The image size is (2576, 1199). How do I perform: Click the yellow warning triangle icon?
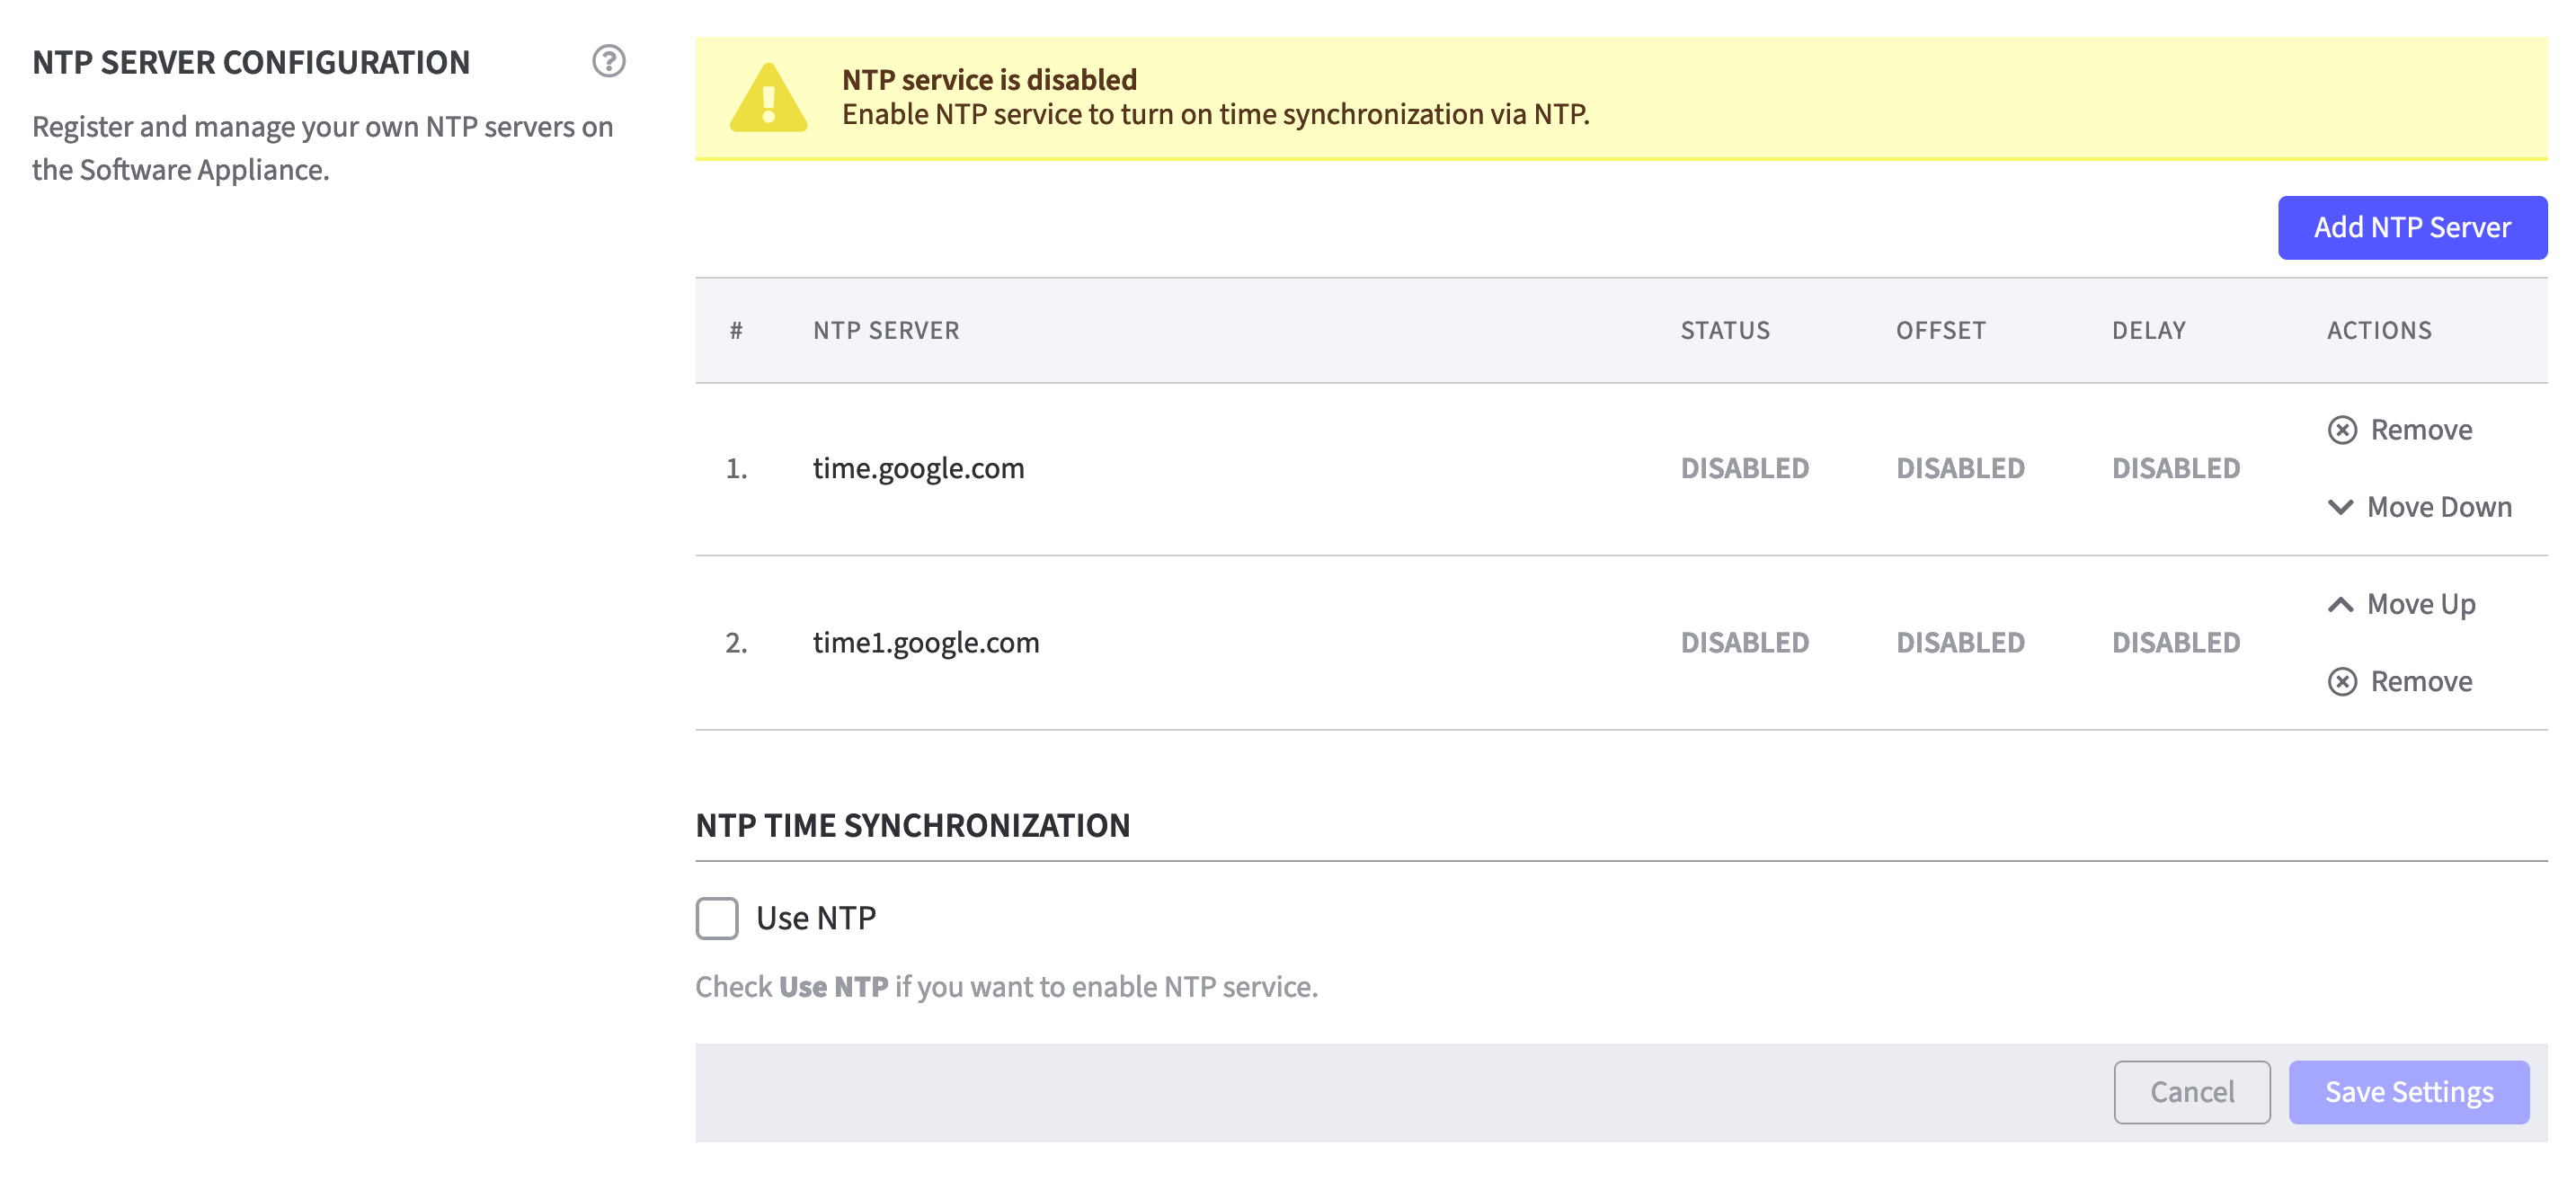point(768,98)
